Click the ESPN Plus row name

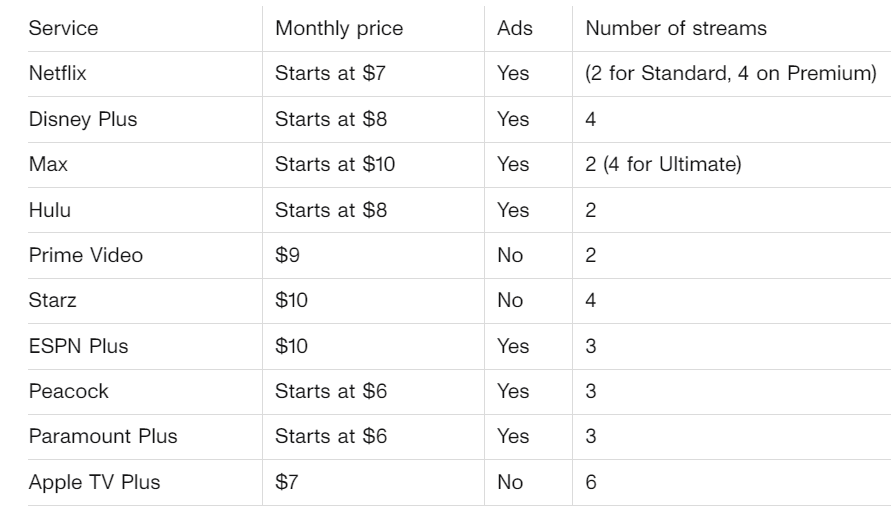tap(78, 346)
